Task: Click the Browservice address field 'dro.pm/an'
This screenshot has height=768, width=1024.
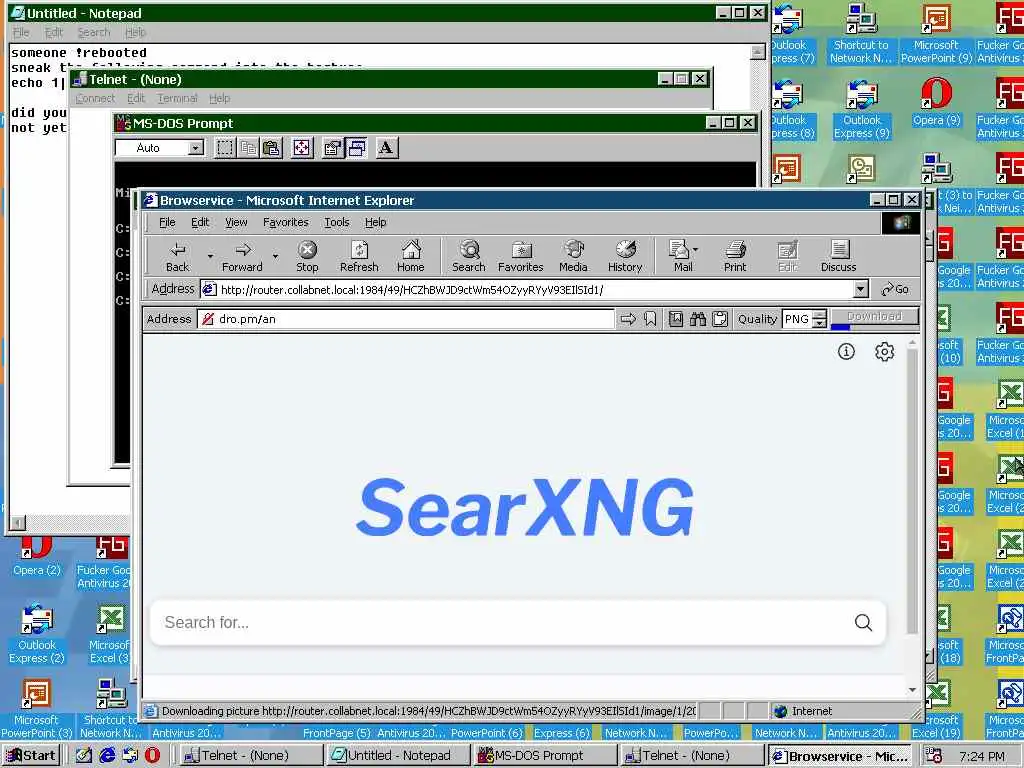Action: coord(406,319)
